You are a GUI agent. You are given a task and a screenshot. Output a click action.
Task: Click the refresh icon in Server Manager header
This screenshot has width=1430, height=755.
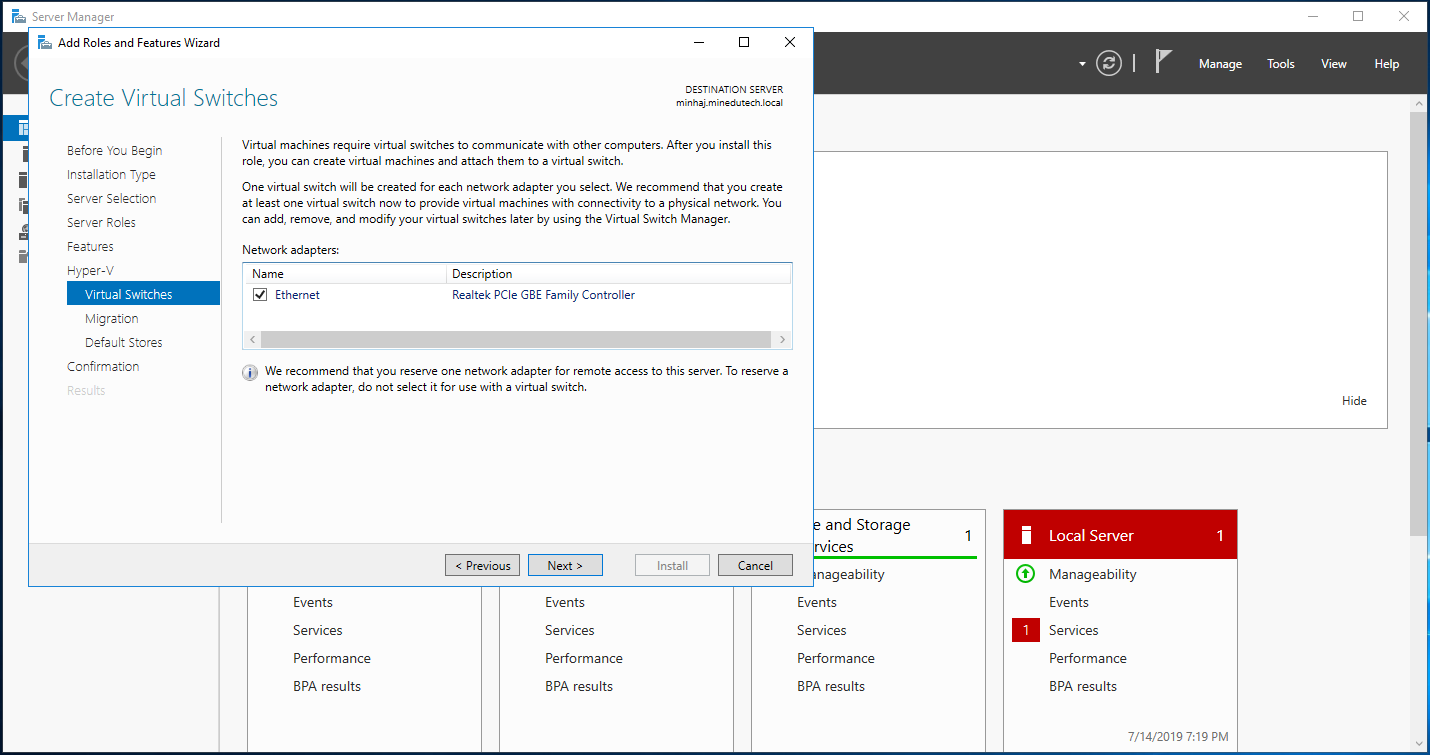pyautogui.click(x=1108, y=63)
